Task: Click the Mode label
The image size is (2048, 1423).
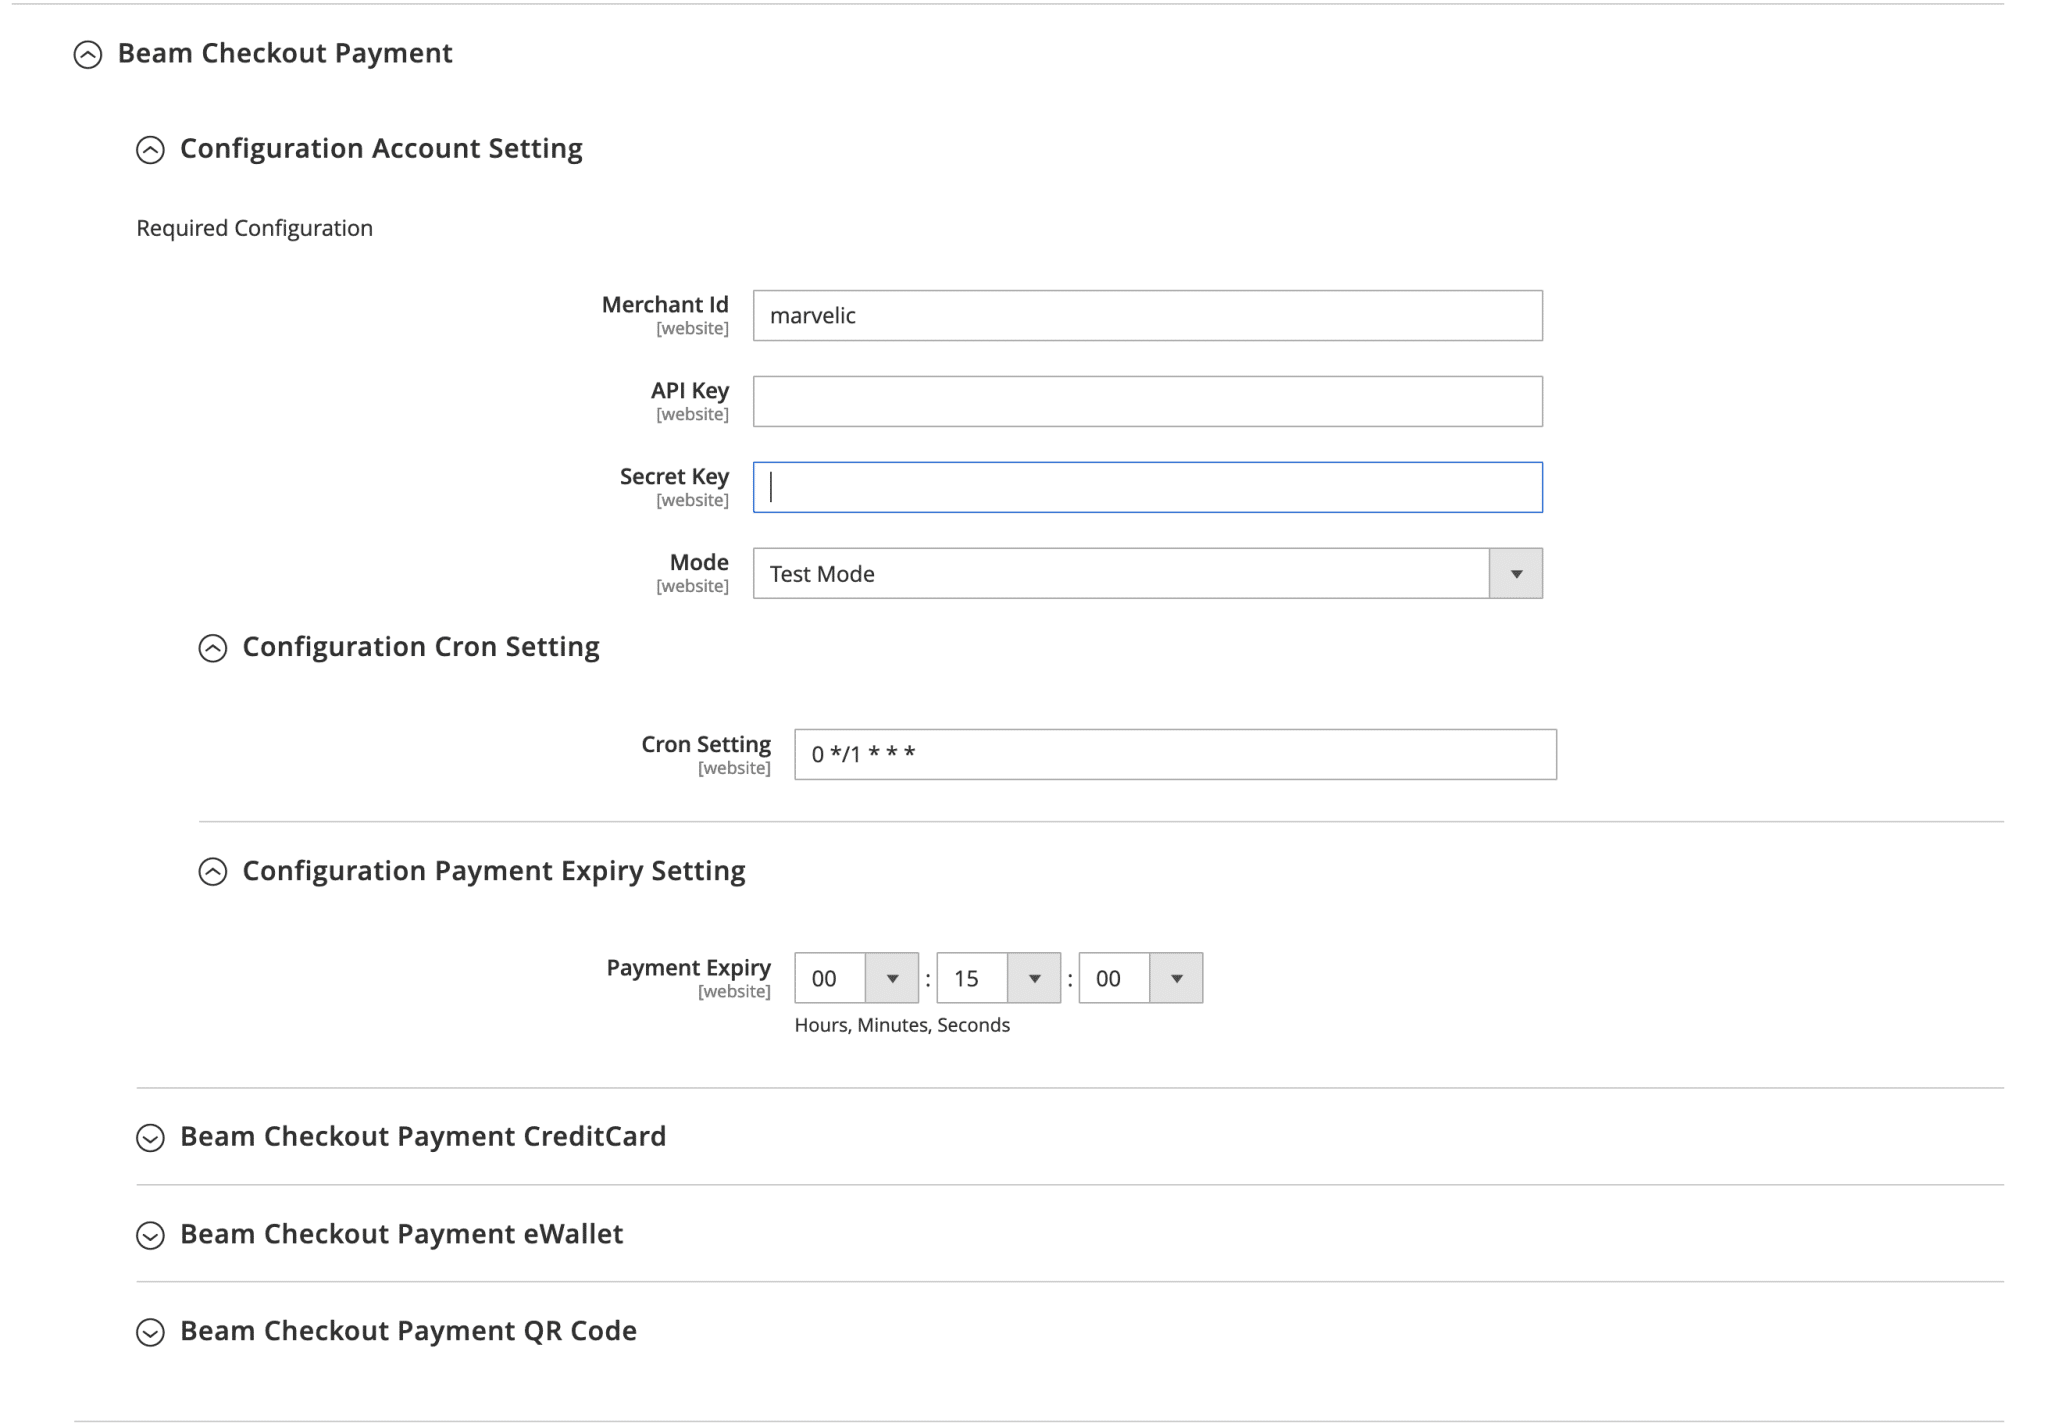Action: 699,562
